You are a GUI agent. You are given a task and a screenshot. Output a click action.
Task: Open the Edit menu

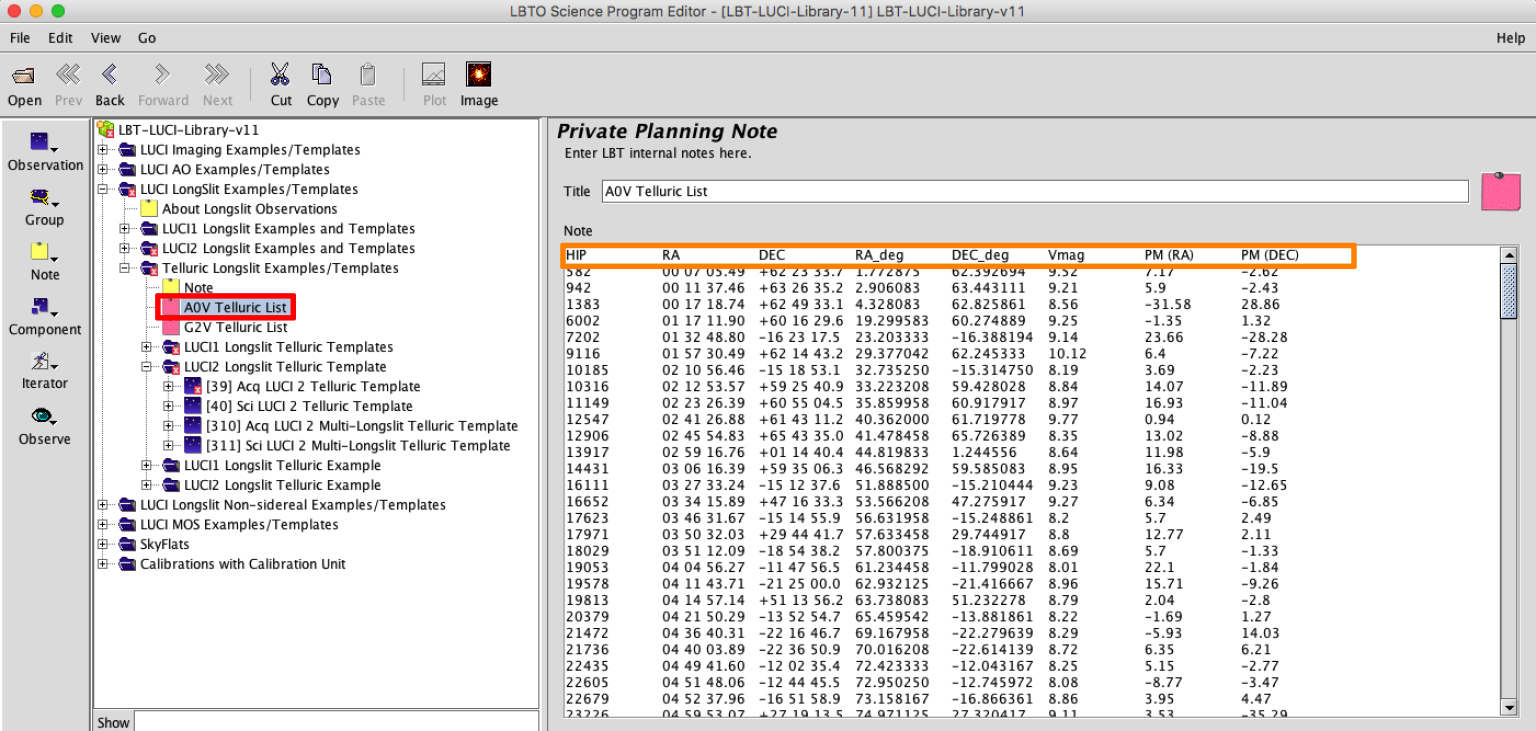pyautogui.click(x=60, y=38)
